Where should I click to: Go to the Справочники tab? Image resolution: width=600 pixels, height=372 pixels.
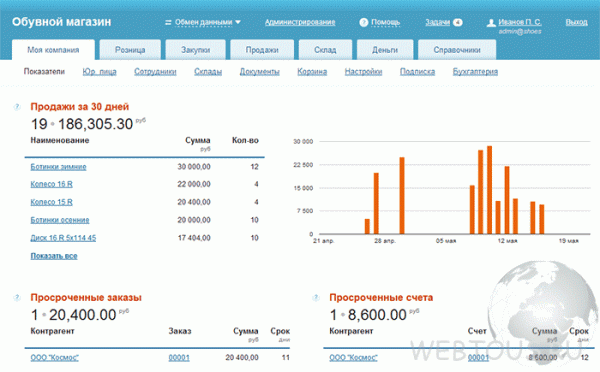457,50
